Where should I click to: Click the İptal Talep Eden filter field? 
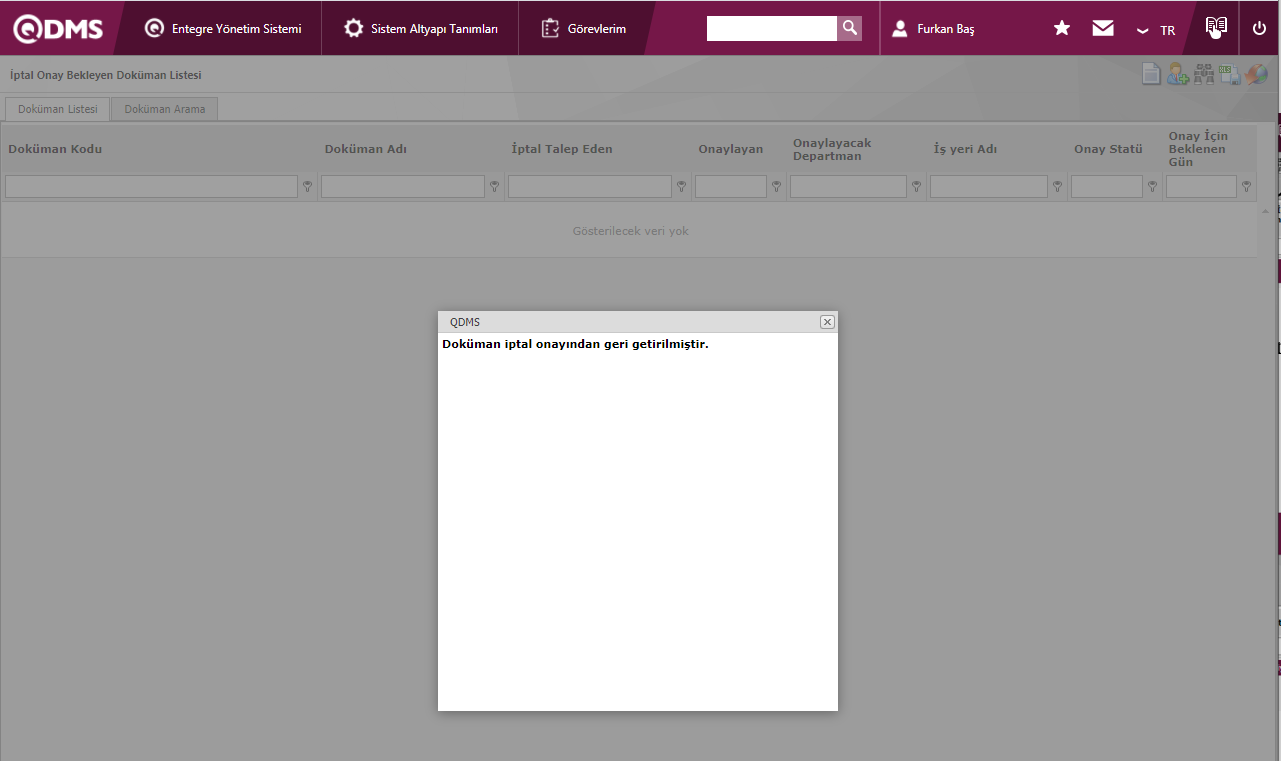590,186
